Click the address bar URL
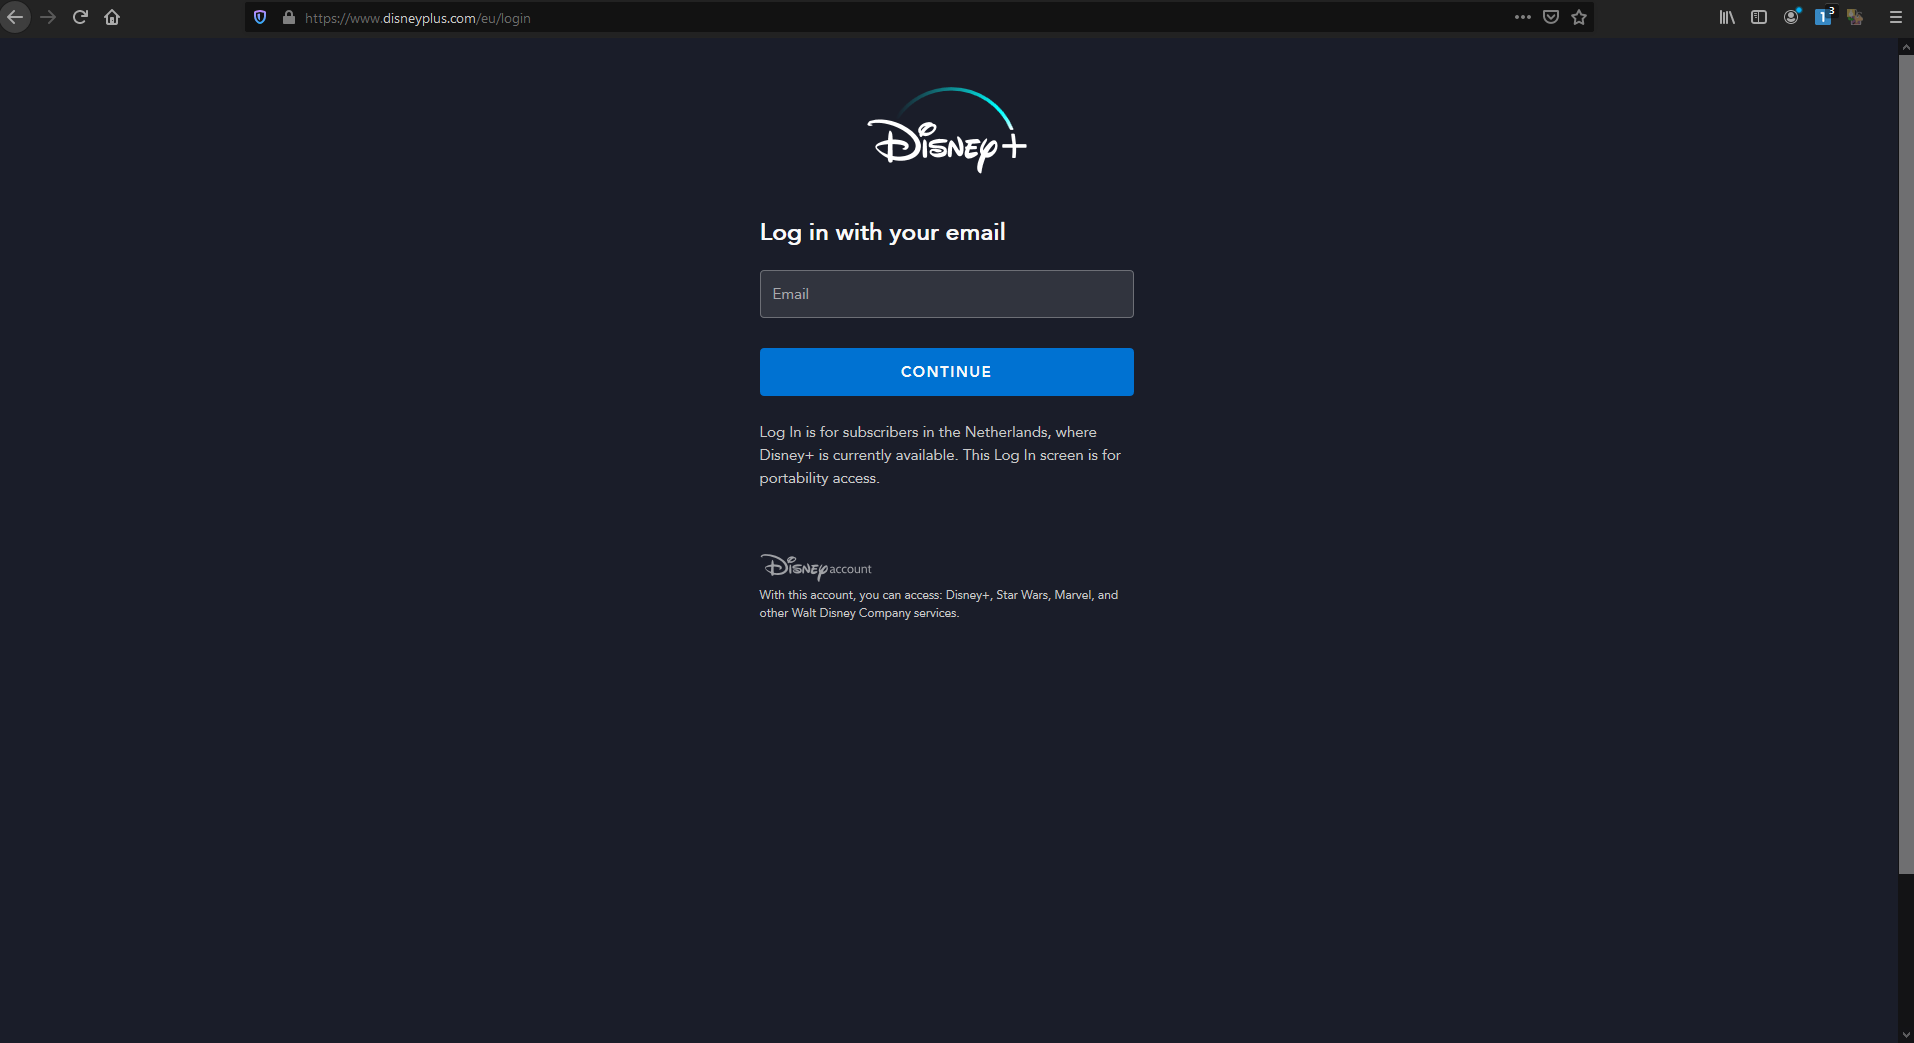 pos(418,17)
